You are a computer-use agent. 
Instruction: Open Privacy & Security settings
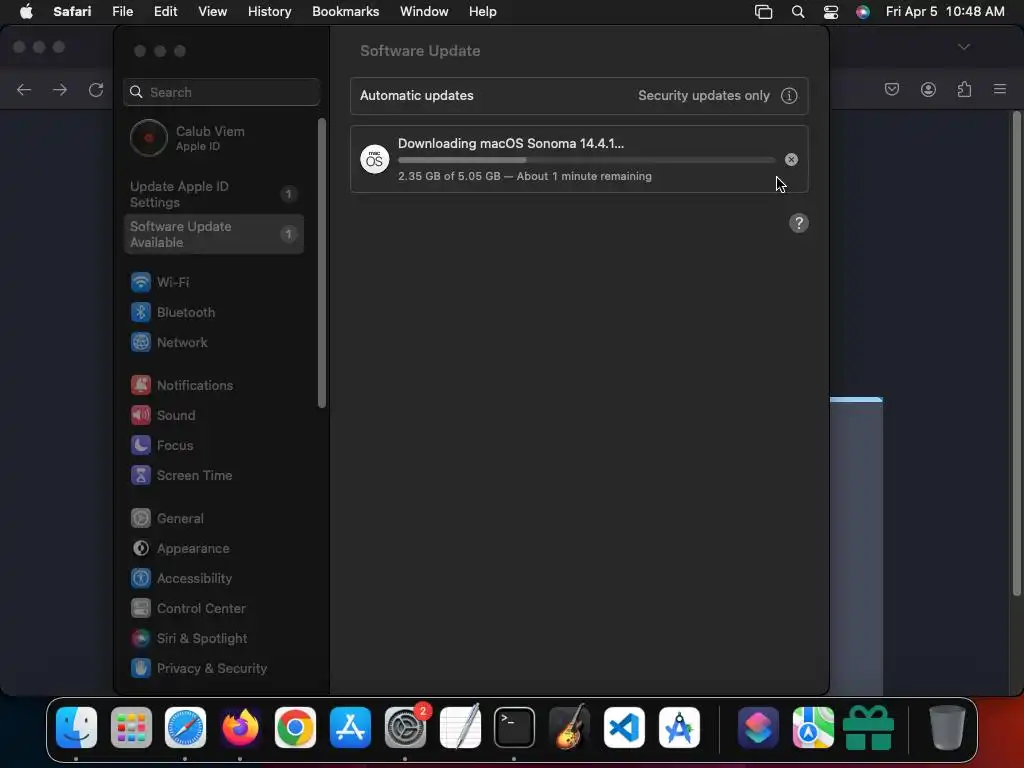click(214, 669)
